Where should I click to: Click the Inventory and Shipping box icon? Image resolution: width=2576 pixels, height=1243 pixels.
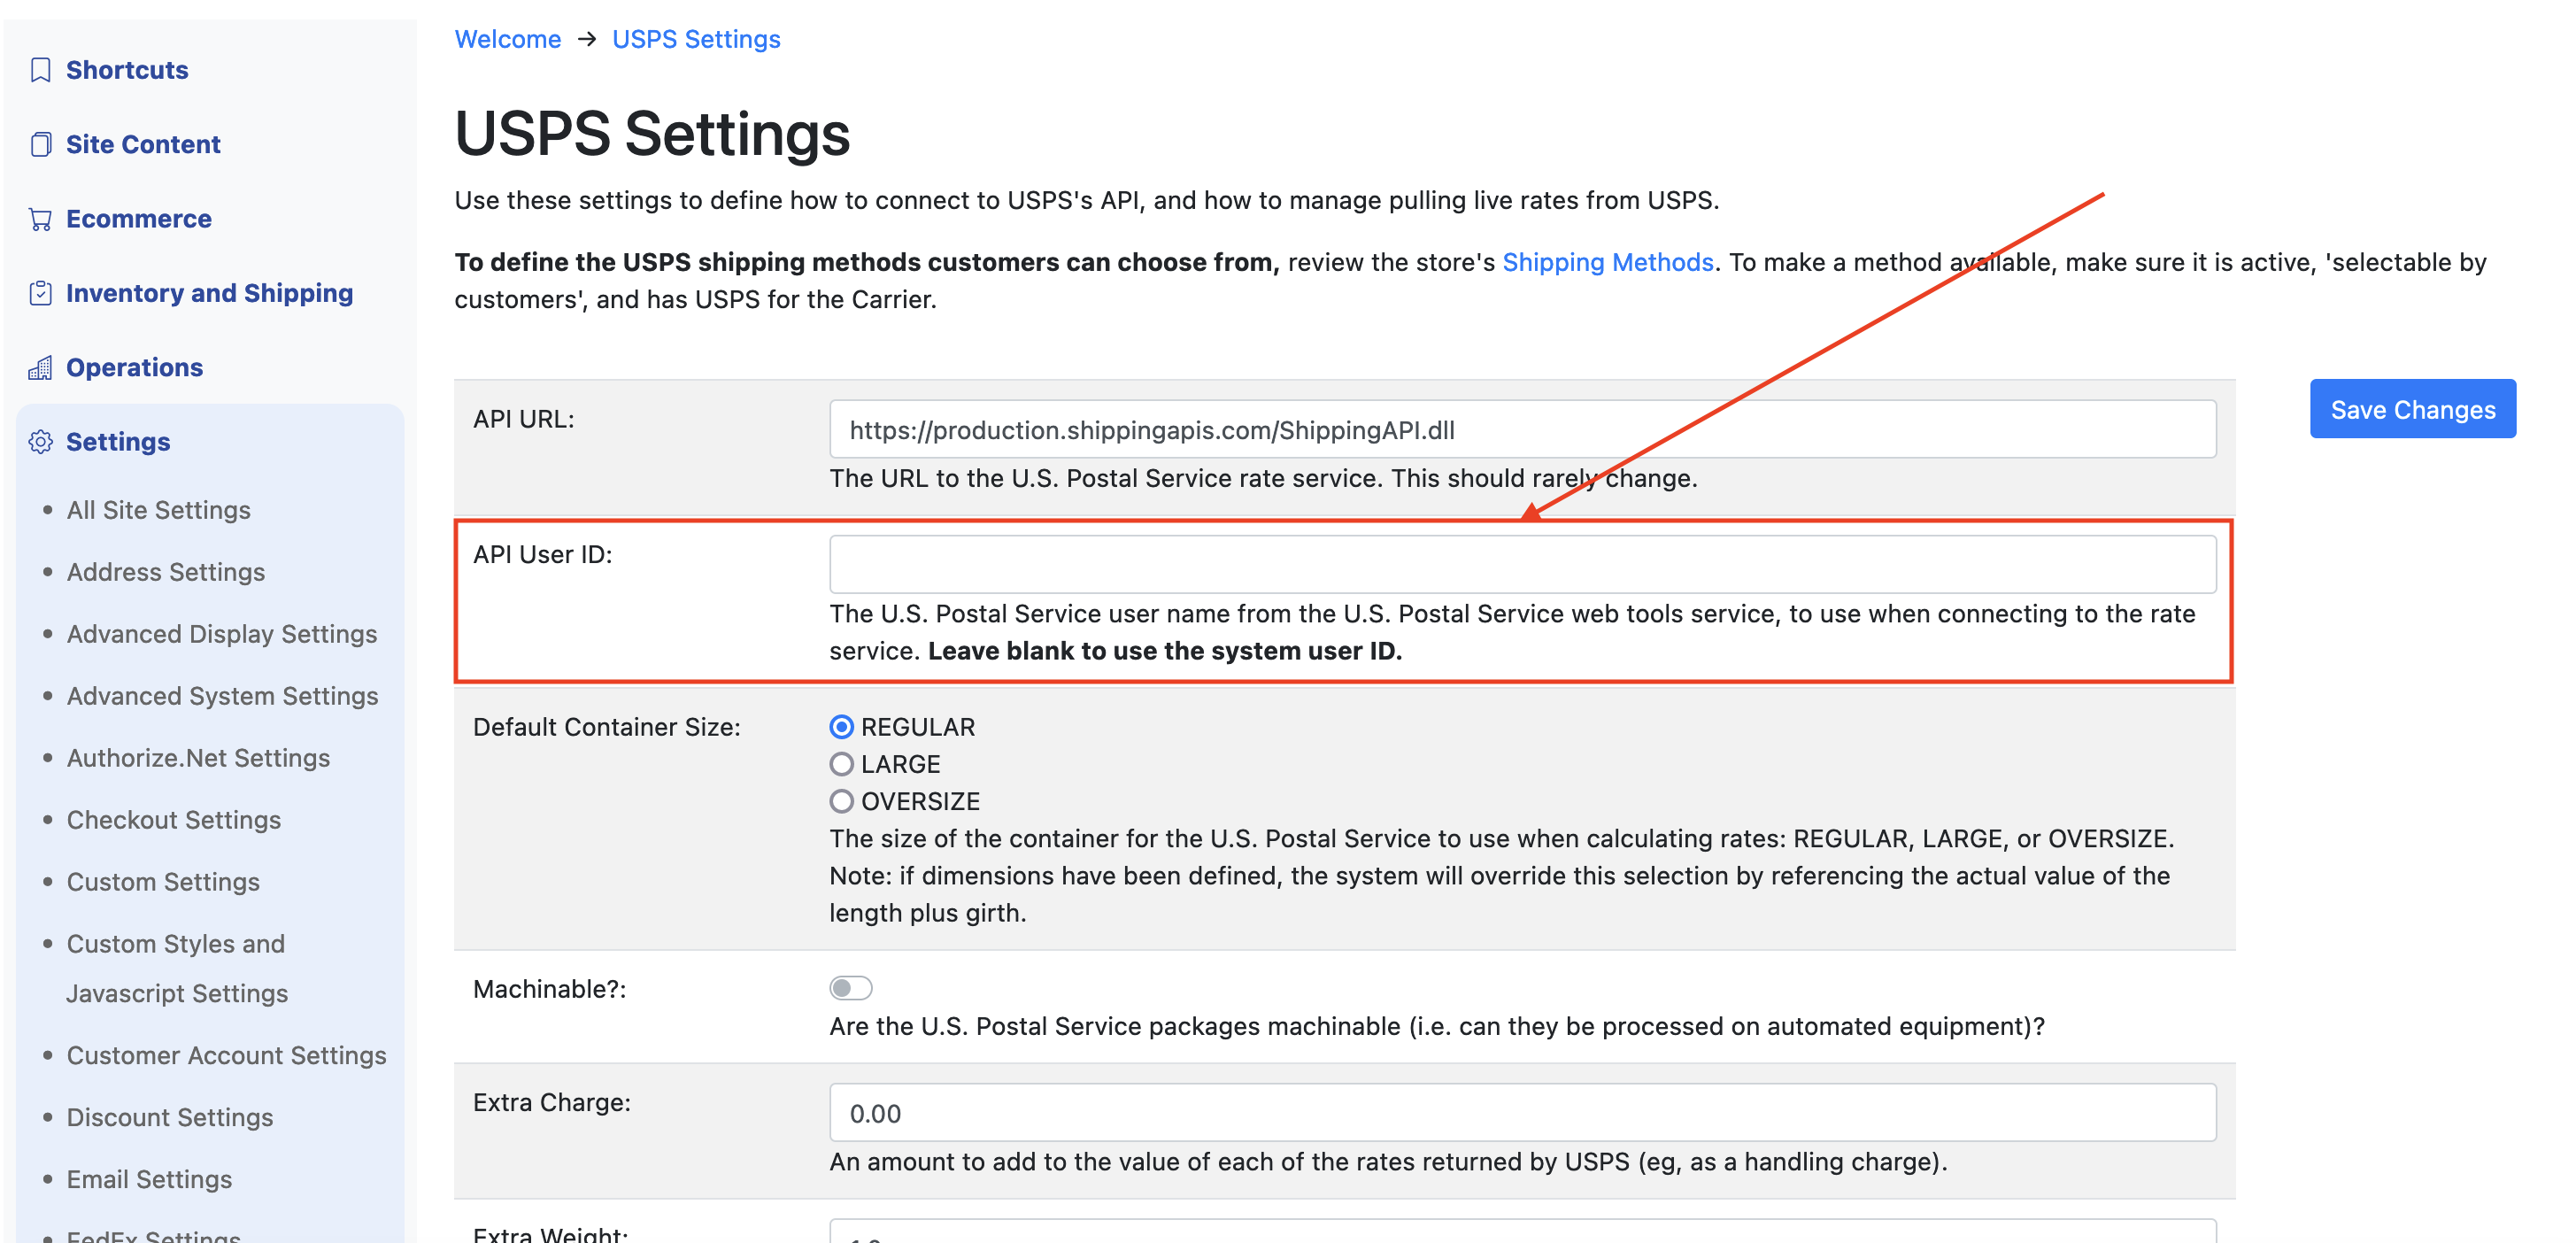40,292
